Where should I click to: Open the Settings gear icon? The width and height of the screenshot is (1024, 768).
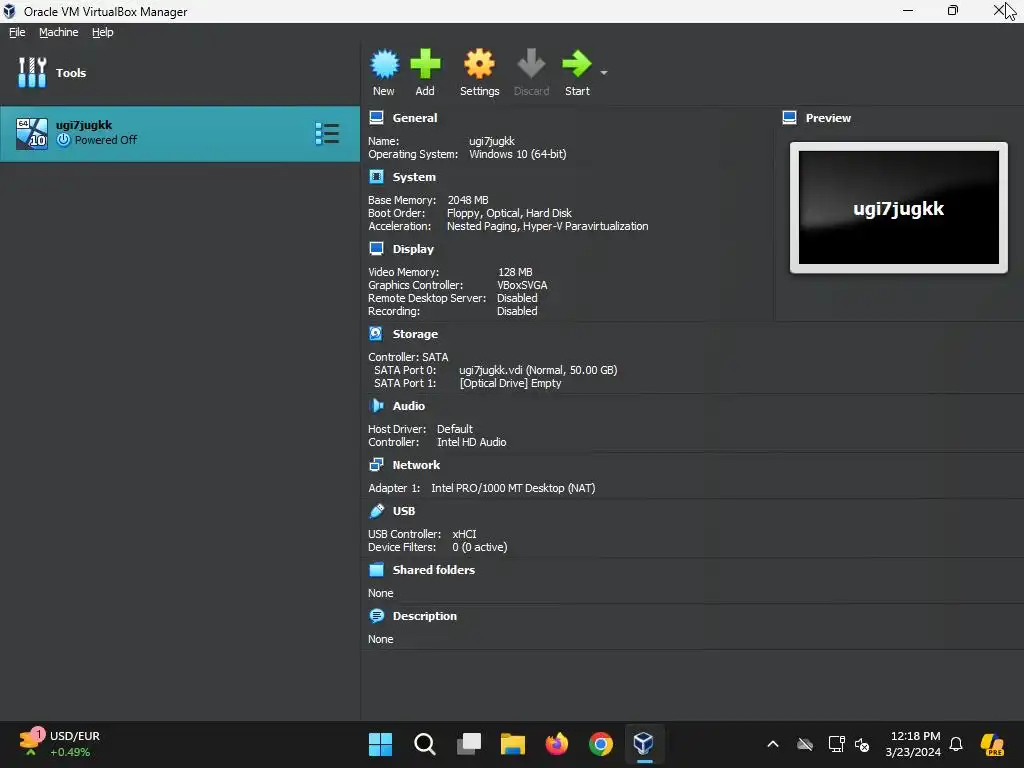tap(479, 64)
